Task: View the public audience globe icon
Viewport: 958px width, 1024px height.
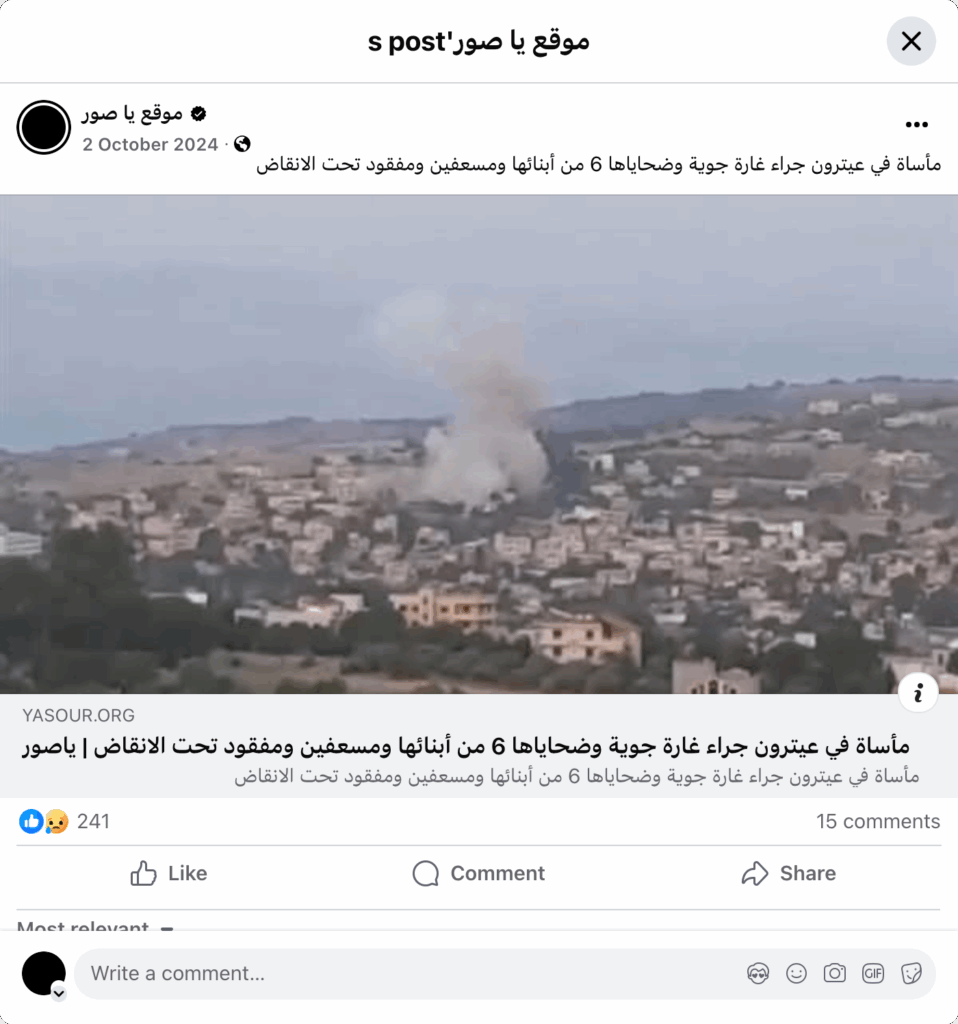Action: [x=242, y=144]
